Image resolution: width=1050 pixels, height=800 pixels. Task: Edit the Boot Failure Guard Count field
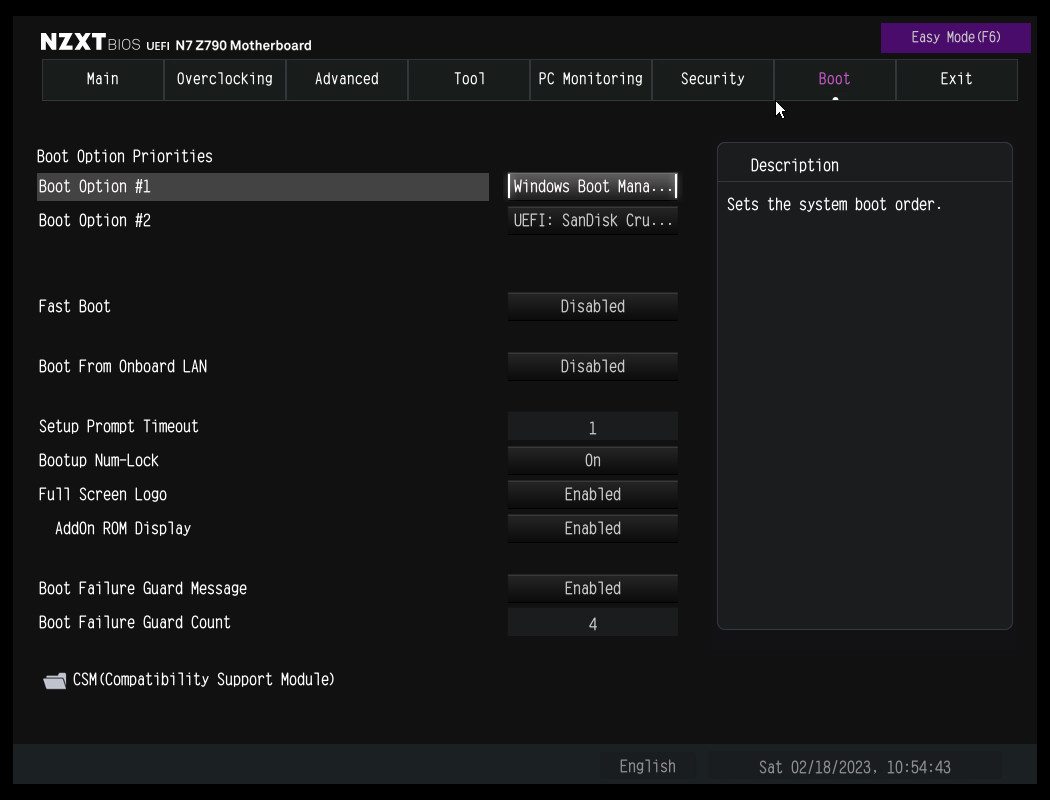pyautogui.click(x=593, y=623)
